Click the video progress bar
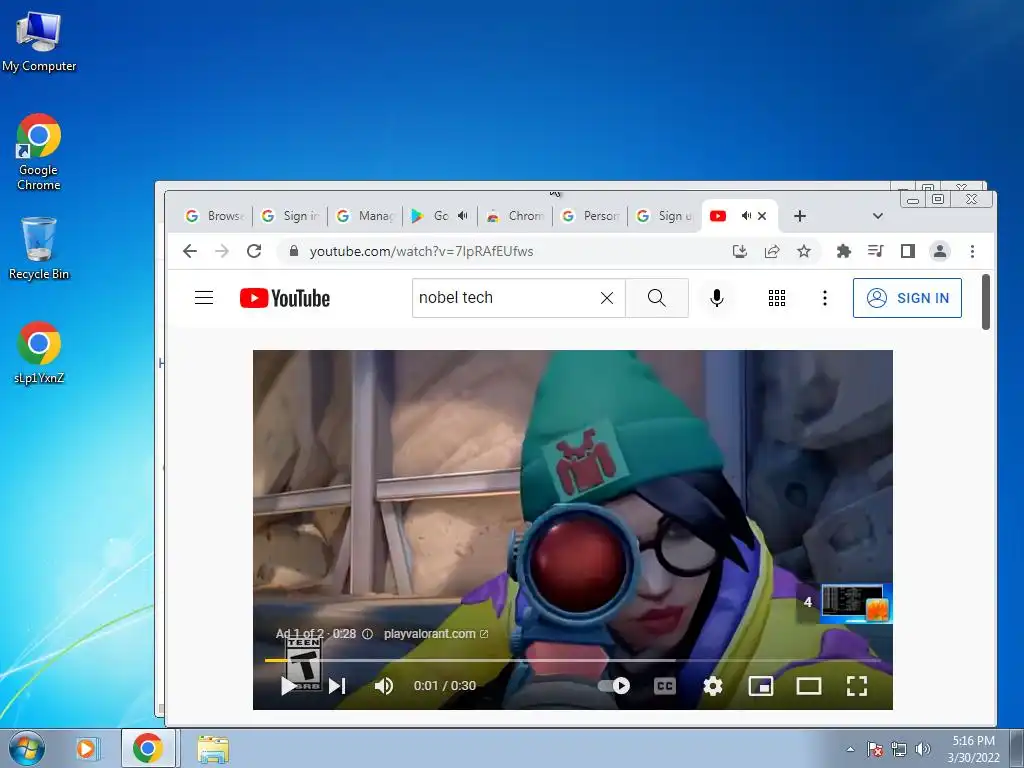 tap(573, 660)
